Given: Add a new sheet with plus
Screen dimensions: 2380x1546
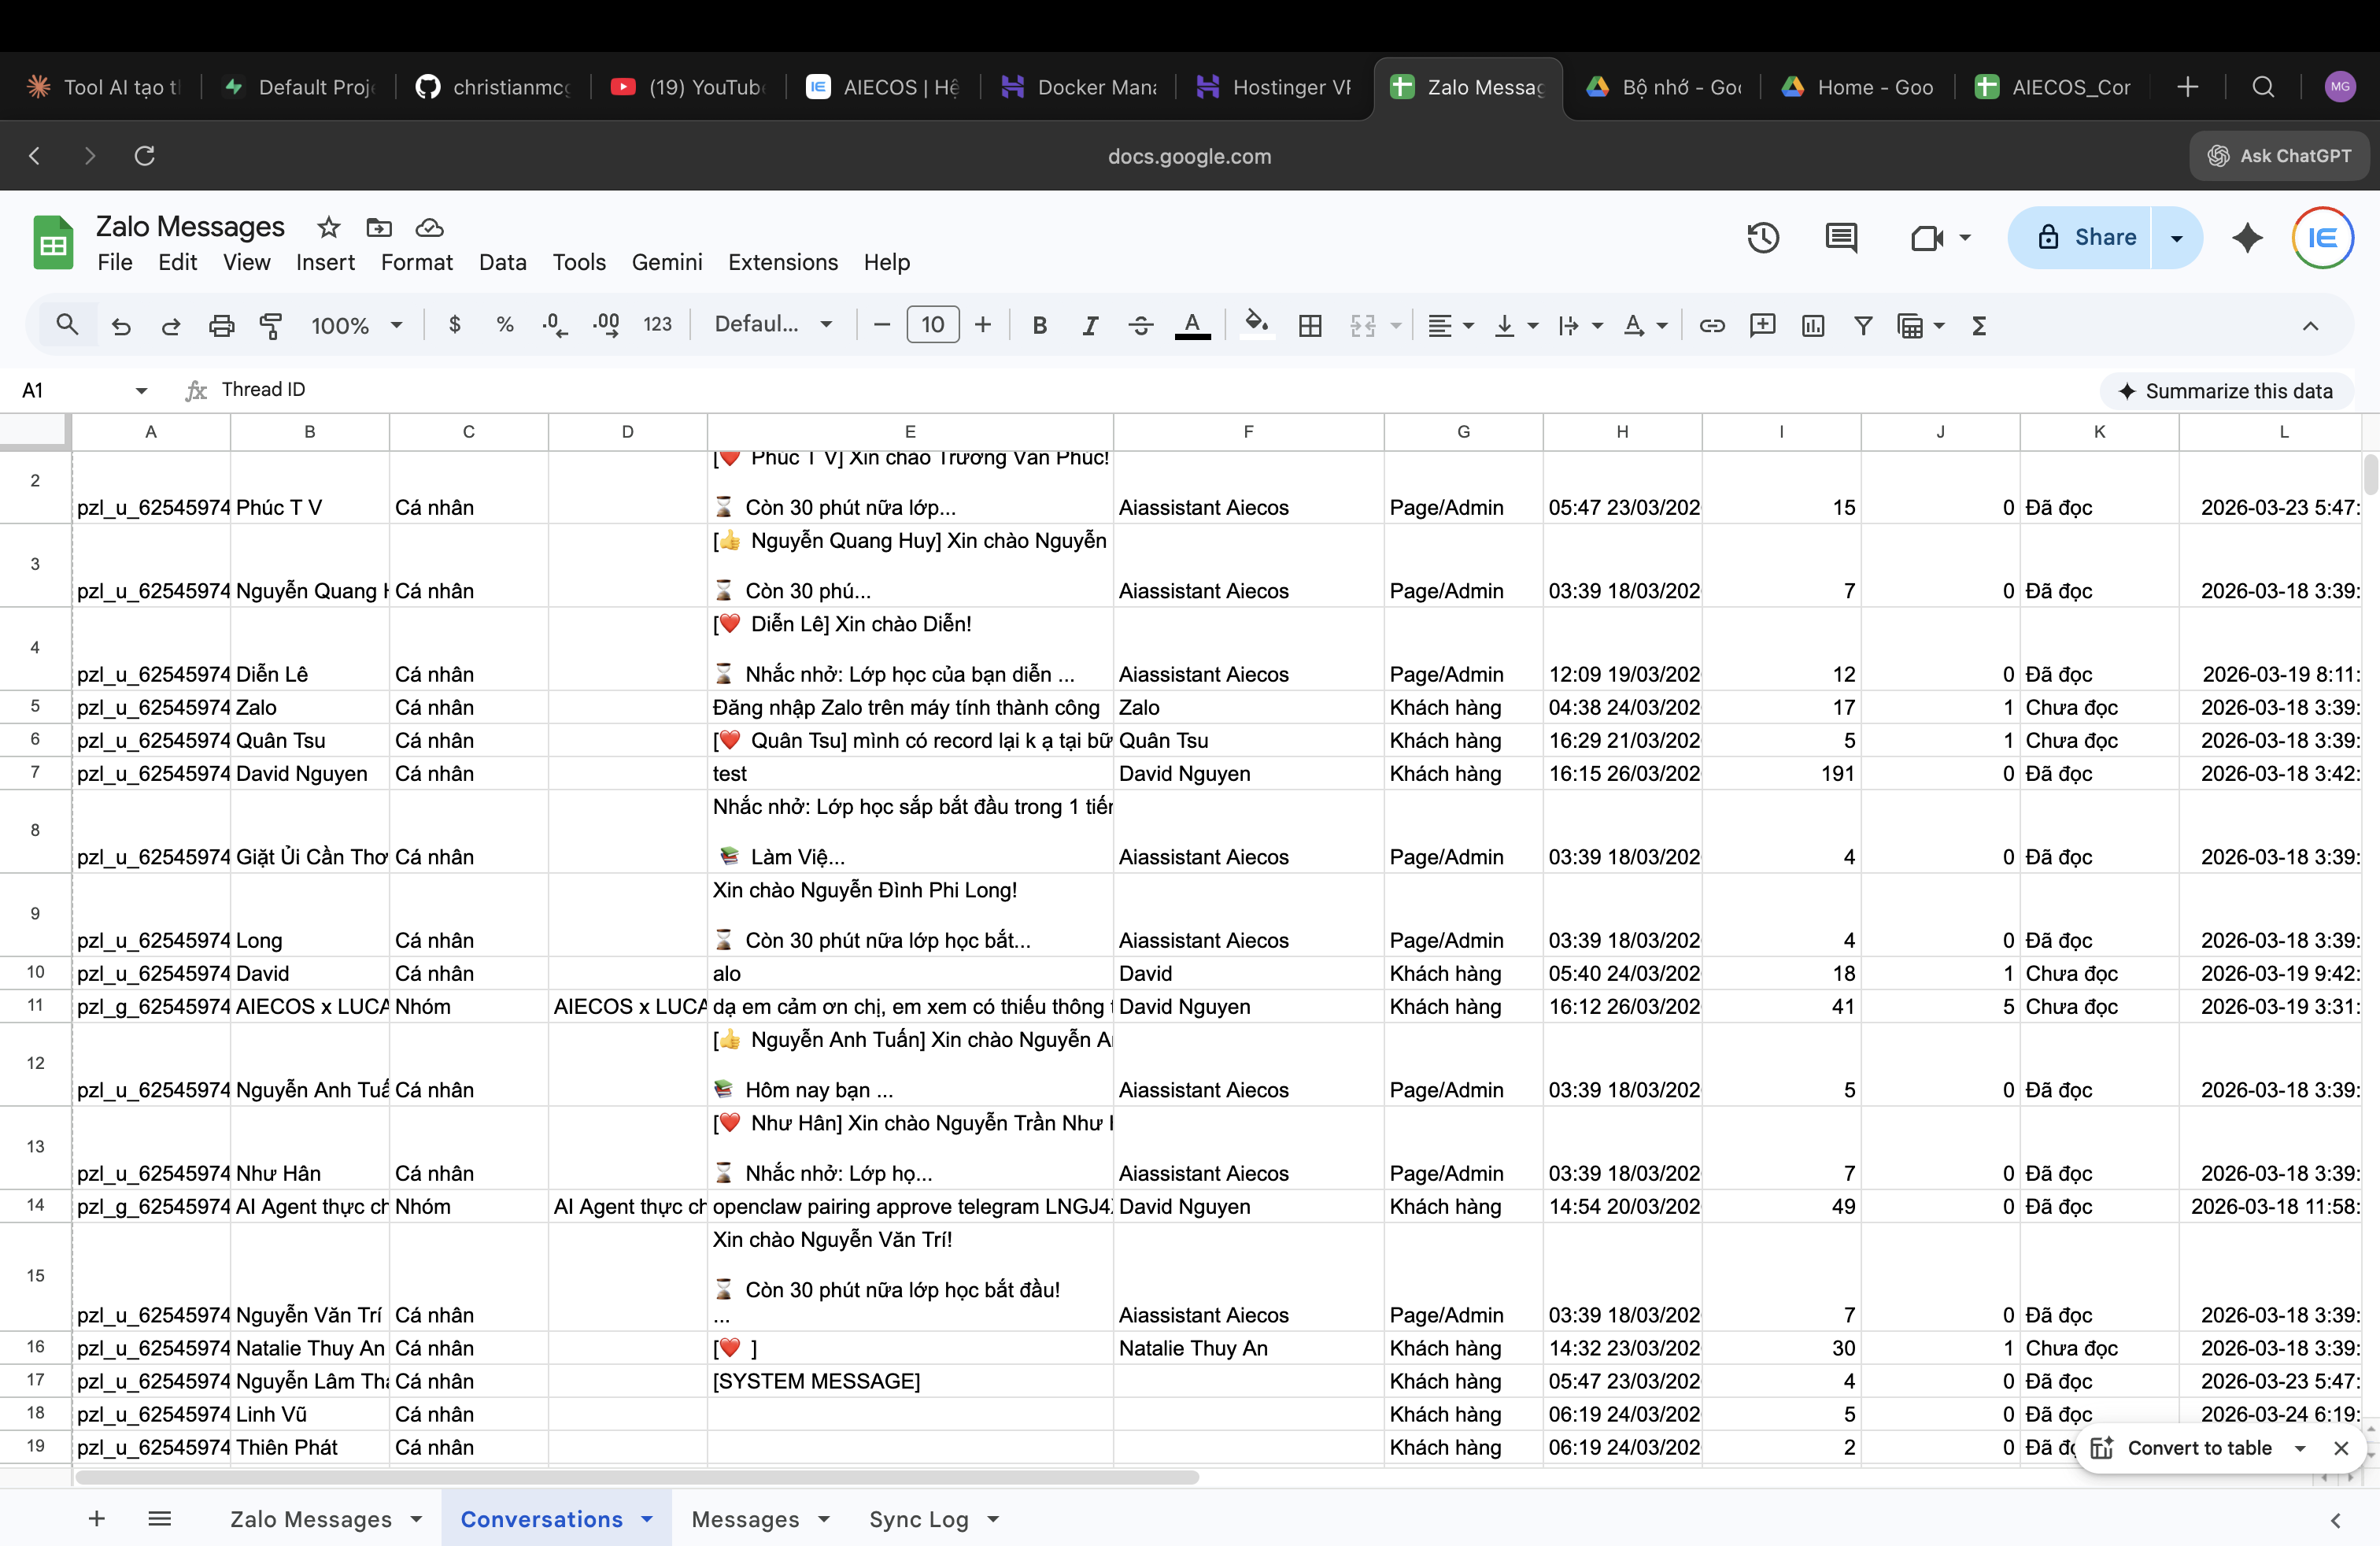Looking at the screenshot, I should point(97,1519).
